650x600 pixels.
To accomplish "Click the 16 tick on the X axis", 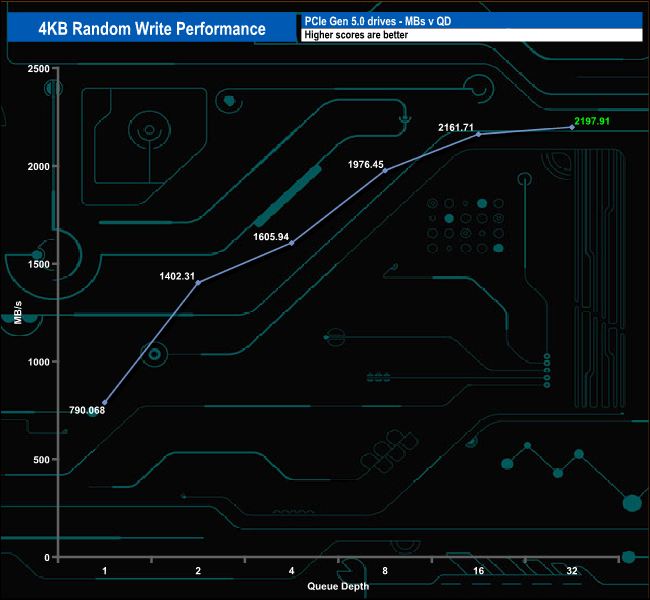I will pos(478,571).
